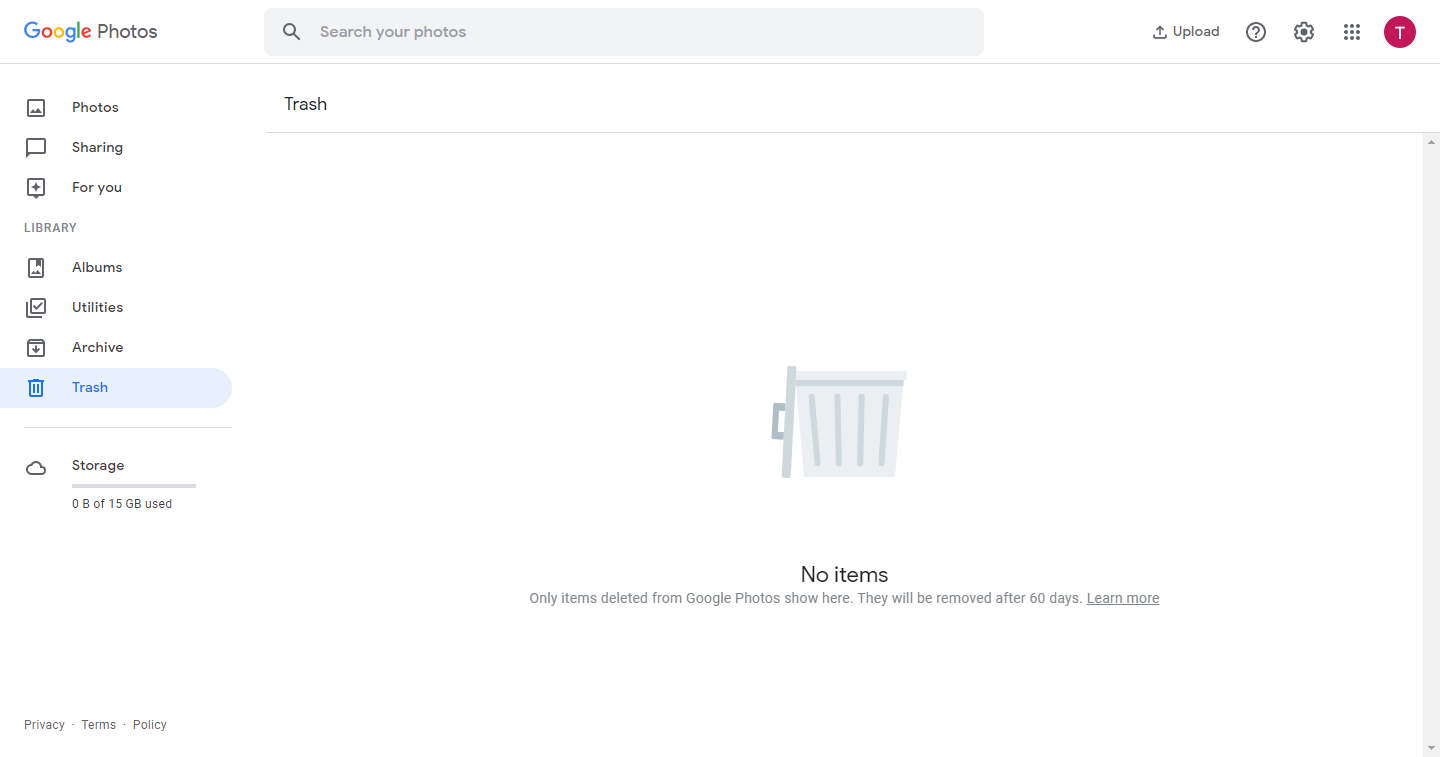Click the search magnifier icon
1440x757 pixels.
click(291, 32)
